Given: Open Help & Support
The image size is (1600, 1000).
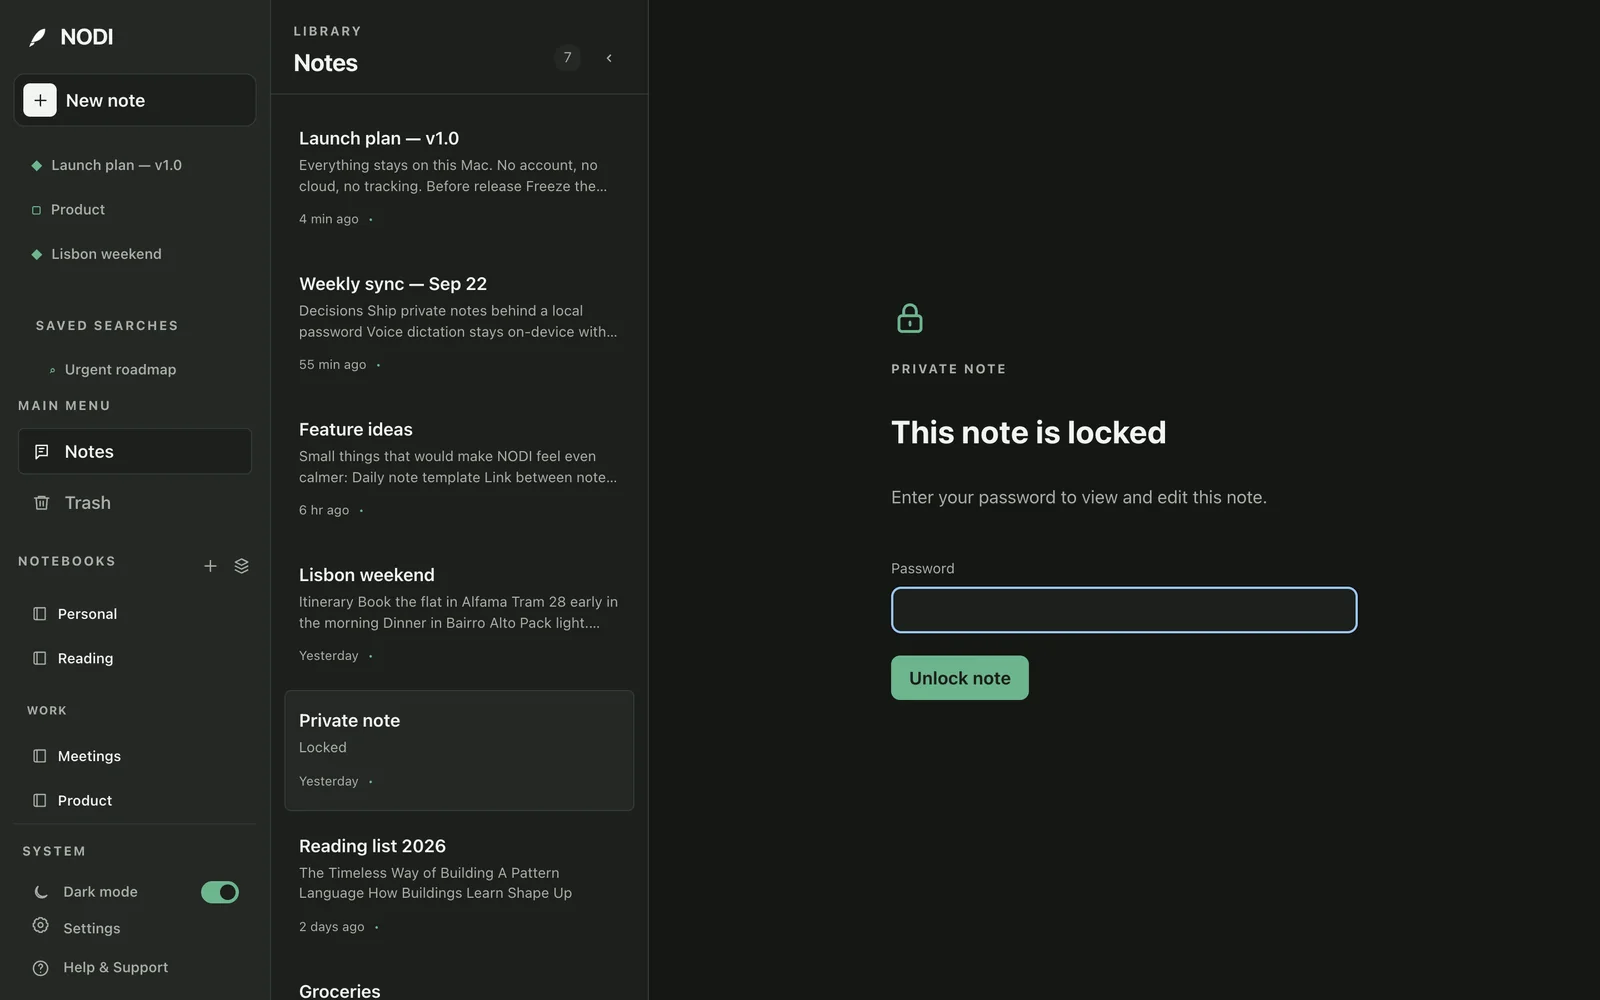Looking at the screenshot, I should point(115,968).
